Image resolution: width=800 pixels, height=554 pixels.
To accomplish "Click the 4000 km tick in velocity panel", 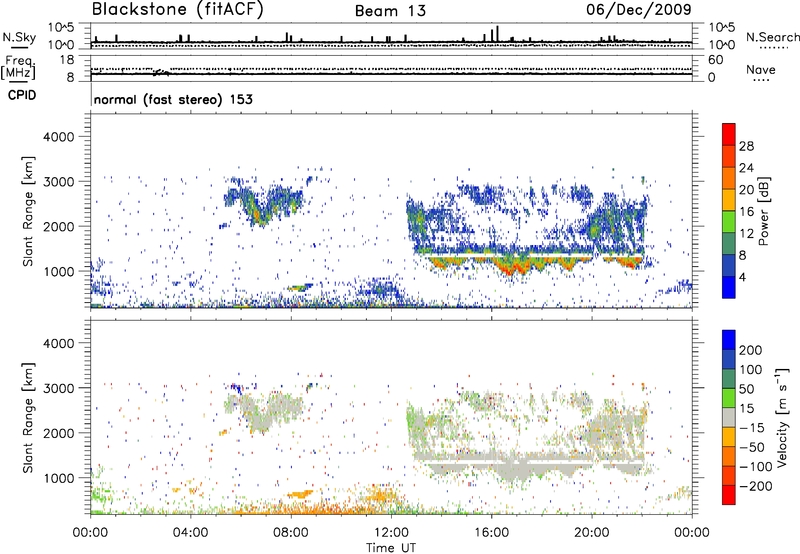I will (x=58, y=343).
